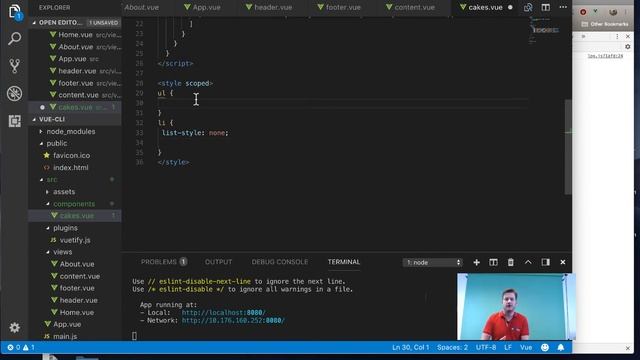The height and width of the screenshot is (360, 640).
Task: Switch to the footer.vue editor tab
Action: (x=343, y=7)
